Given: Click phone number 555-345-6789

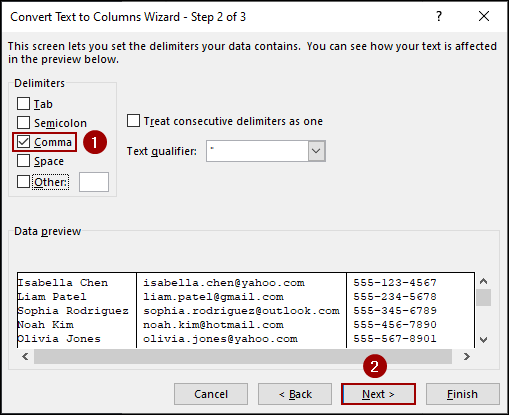Looking at the screenshot, I should pos(395,311).
